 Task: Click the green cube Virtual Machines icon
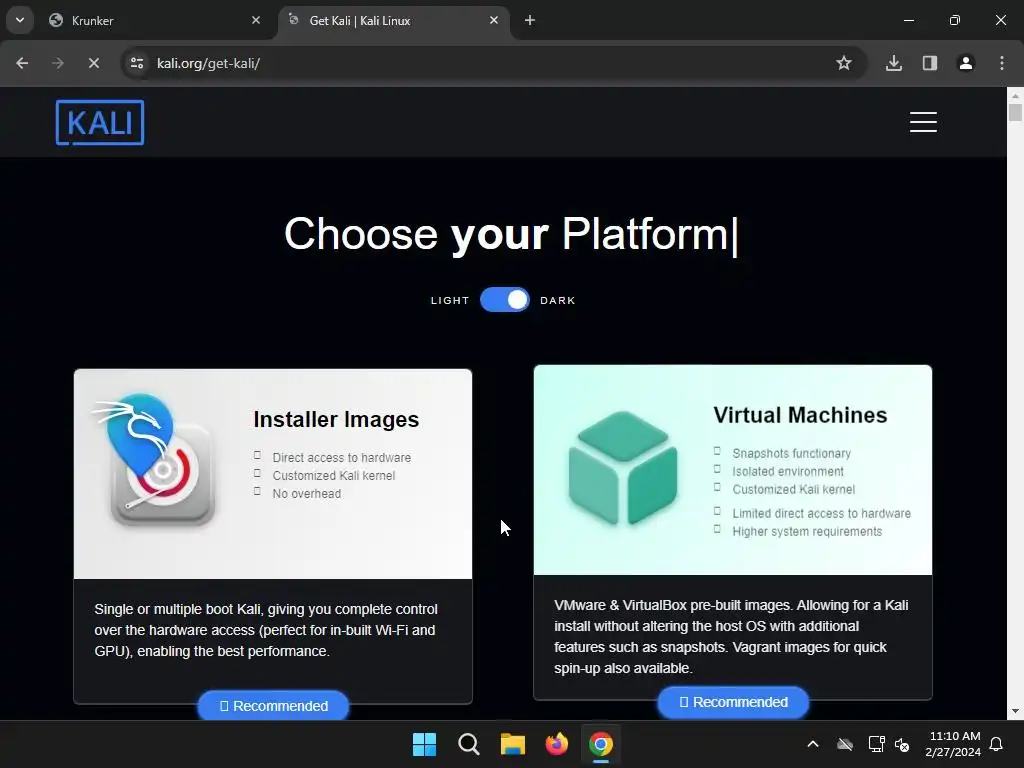tap(623, 468)
